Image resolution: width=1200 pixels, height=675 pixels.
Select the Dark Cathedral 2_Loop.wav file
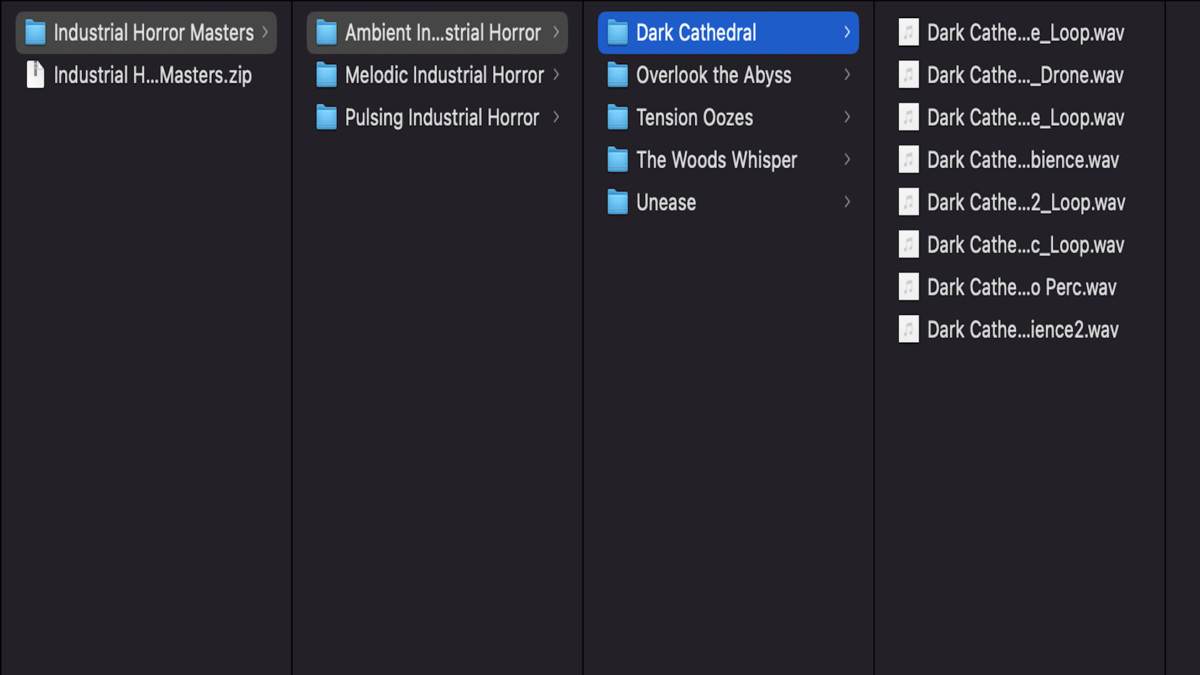(x=1026, y=203)
